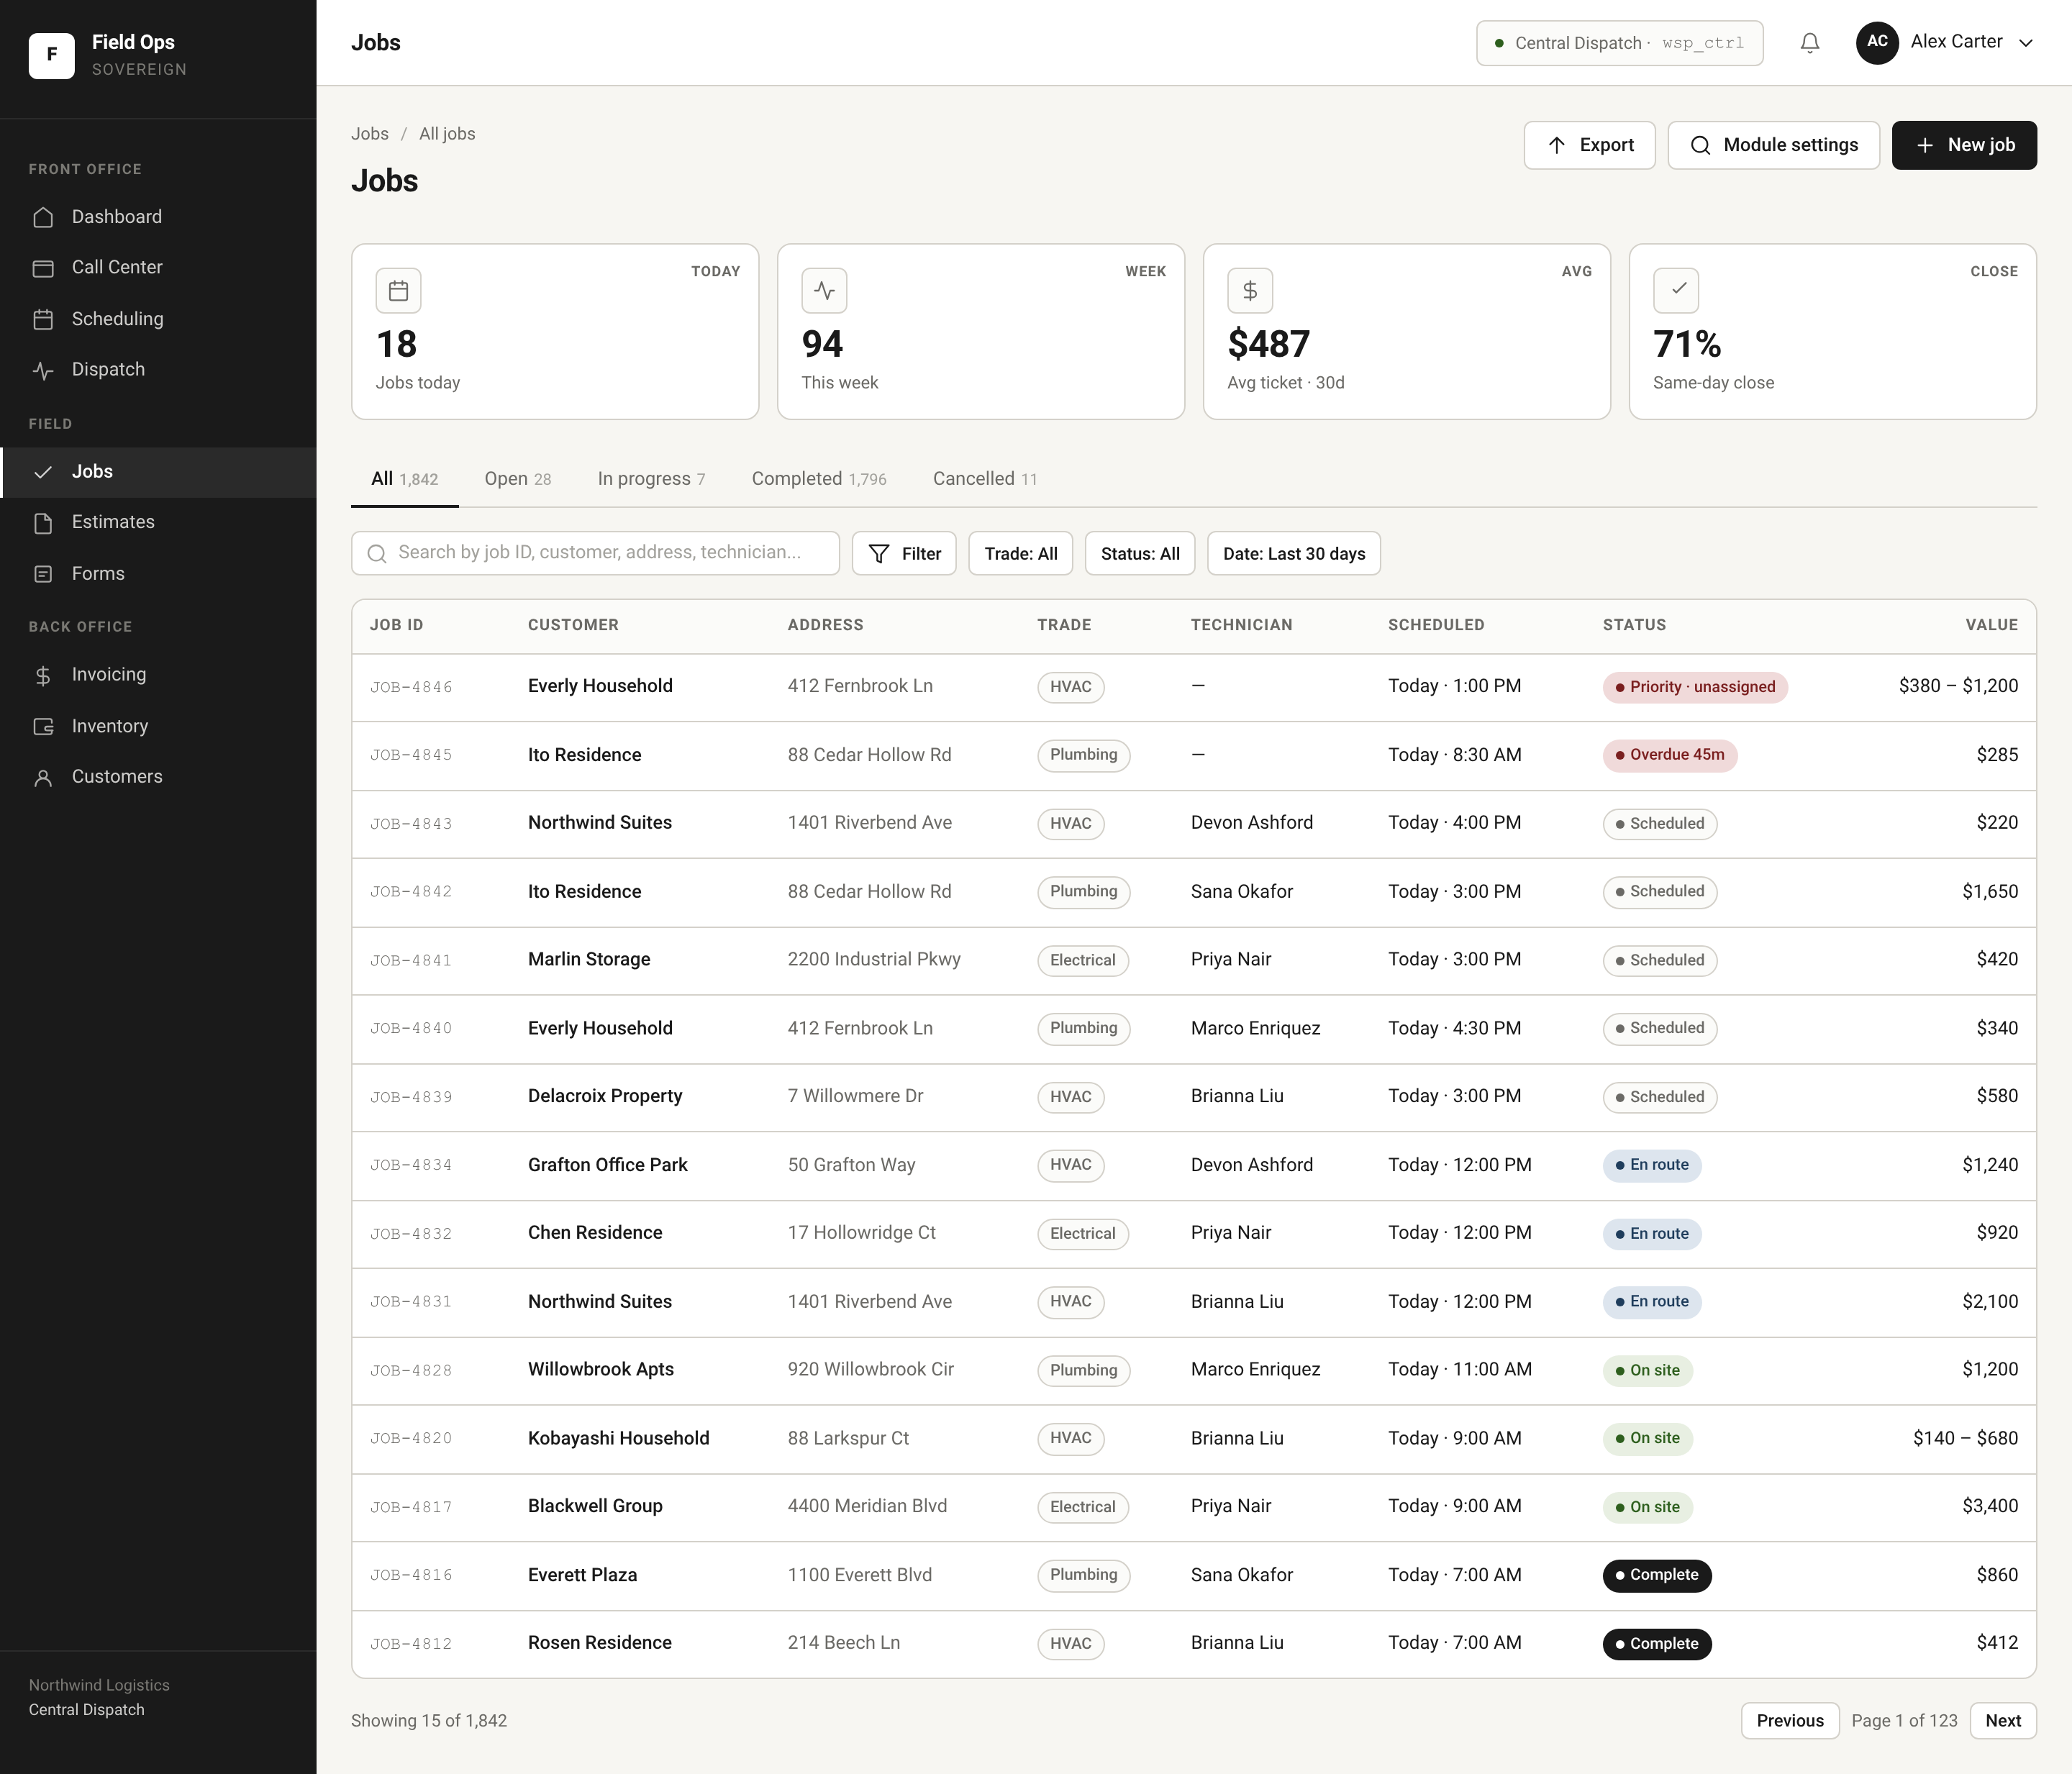The image size is (2072, 1774).
Task: Open the Trade: All dropdown
Action: (1020, 554)
